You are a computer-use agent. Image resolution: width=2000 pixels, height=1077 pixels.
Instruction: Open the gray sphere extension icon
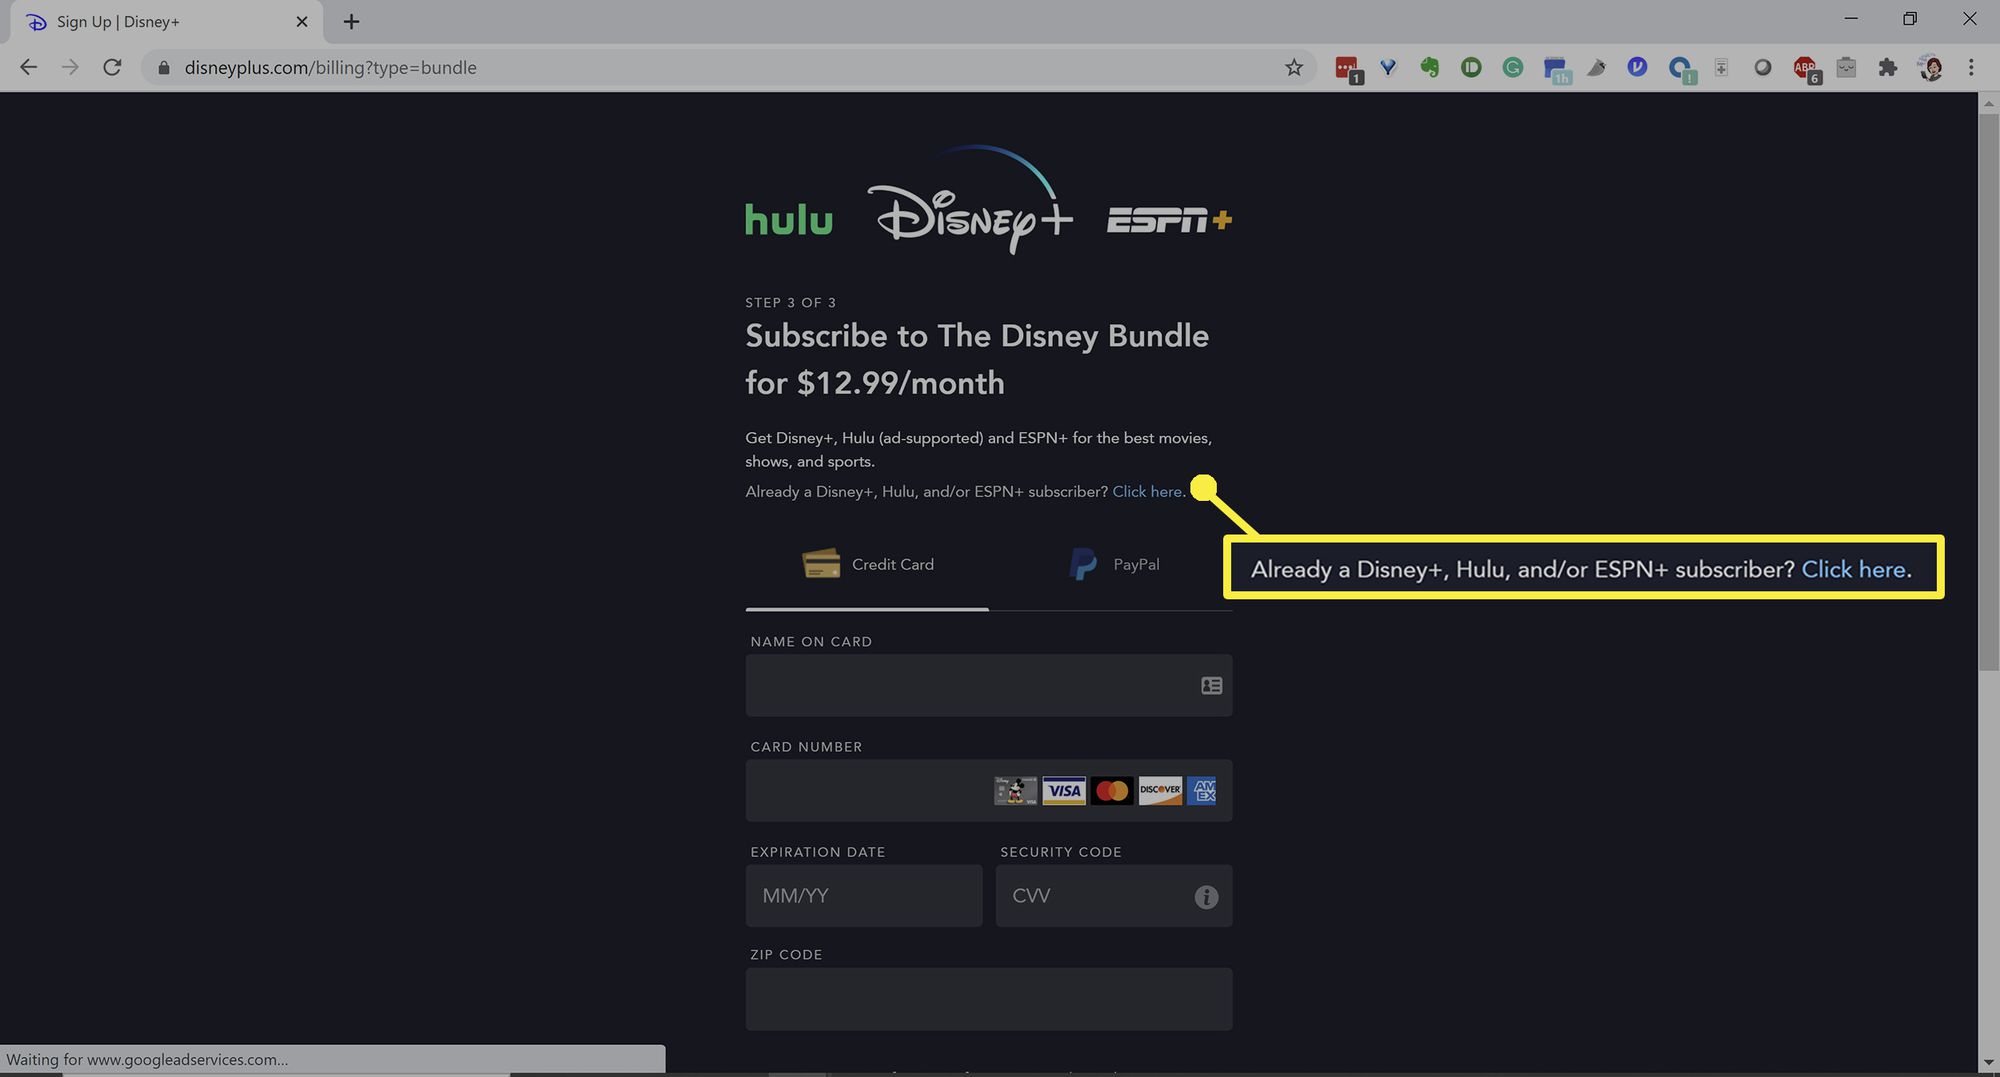tap(1763, 67)
